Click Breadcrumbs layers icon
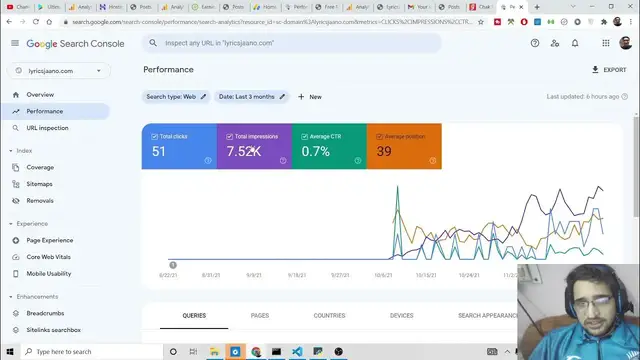 pos(16,313)
